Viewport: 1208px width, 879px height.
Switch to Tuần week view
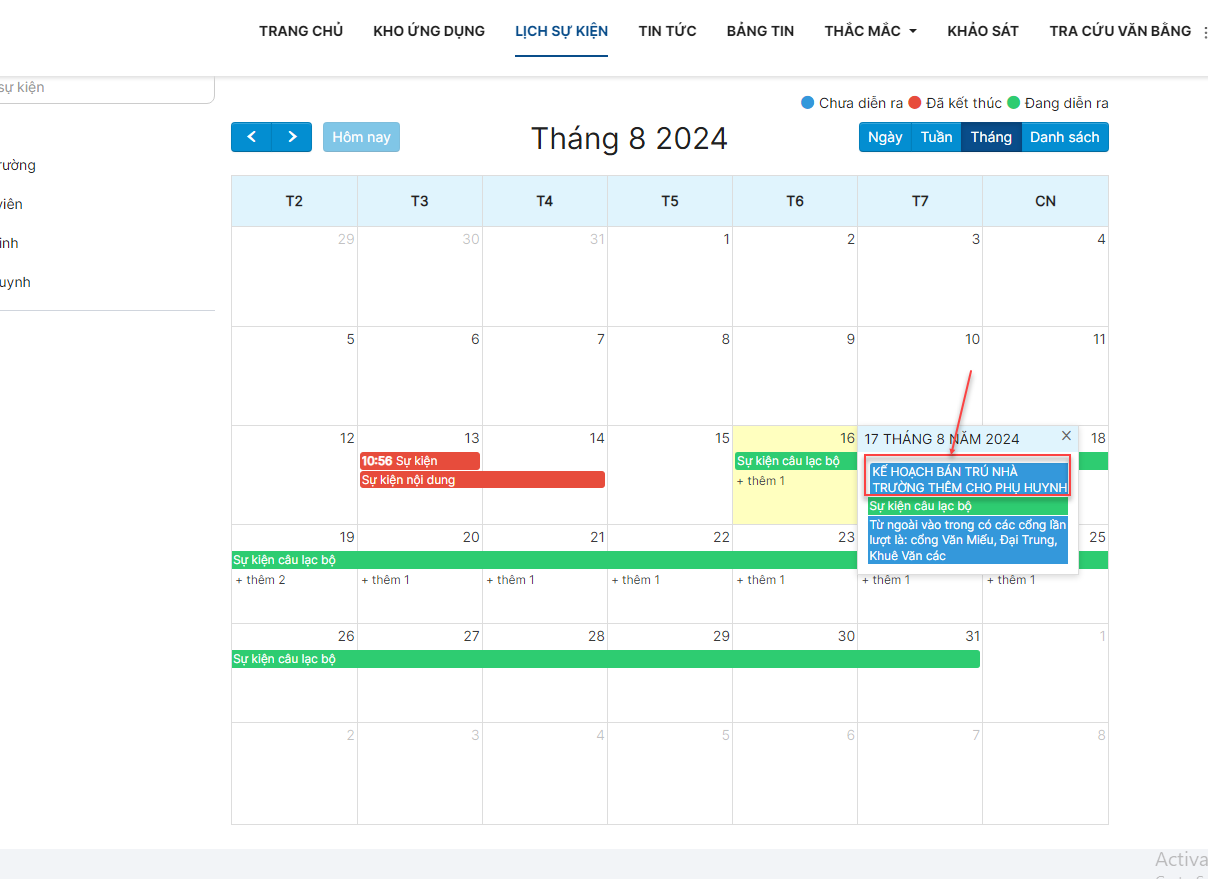pyautogui.click(x=936, y=137)
